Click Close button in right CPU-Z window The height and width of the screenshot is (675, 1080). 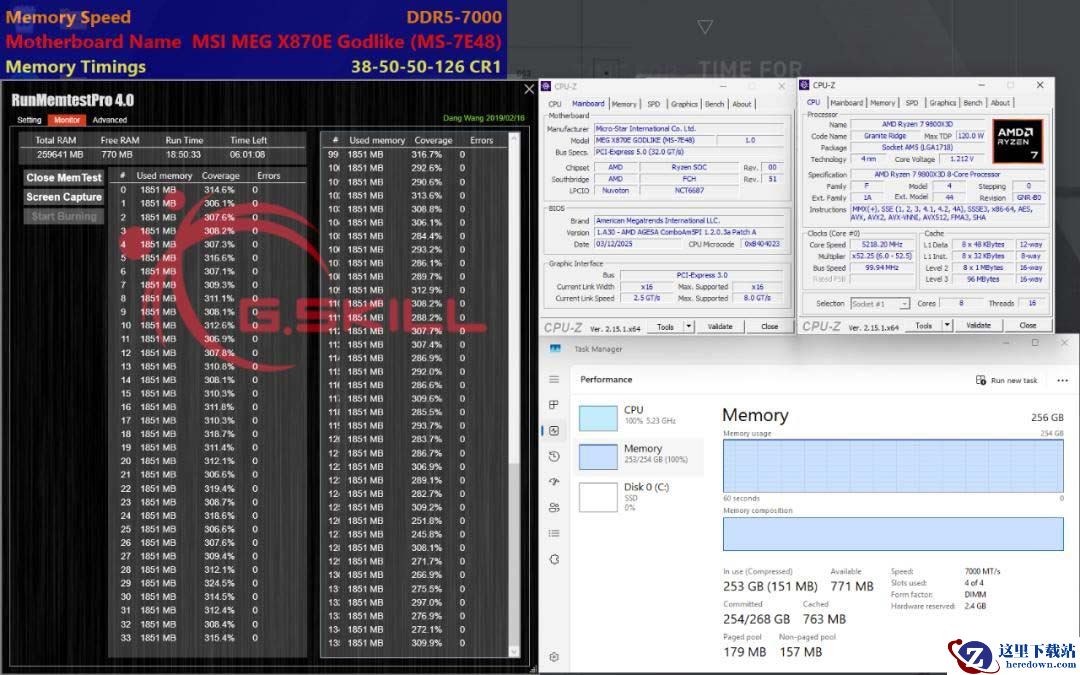(1028, 325)
